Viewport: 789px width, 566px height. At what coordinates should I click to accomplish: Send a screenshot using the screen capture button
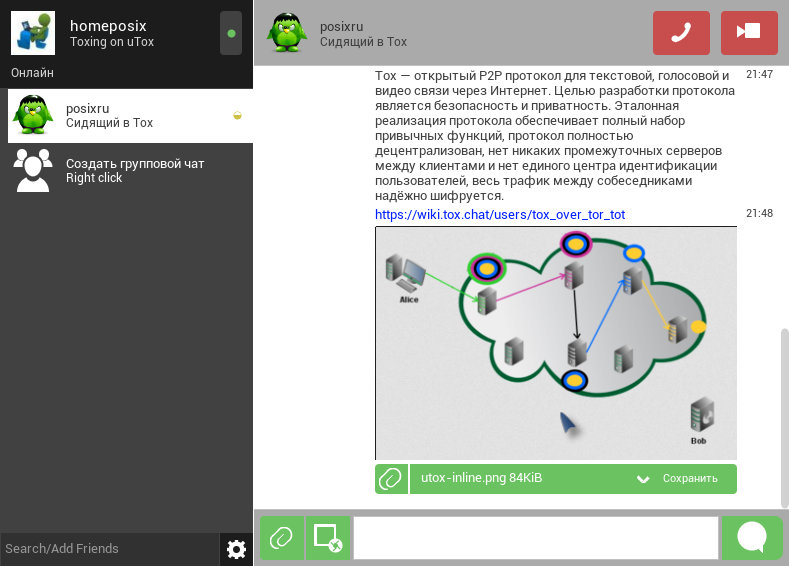(x=328, y=538)
